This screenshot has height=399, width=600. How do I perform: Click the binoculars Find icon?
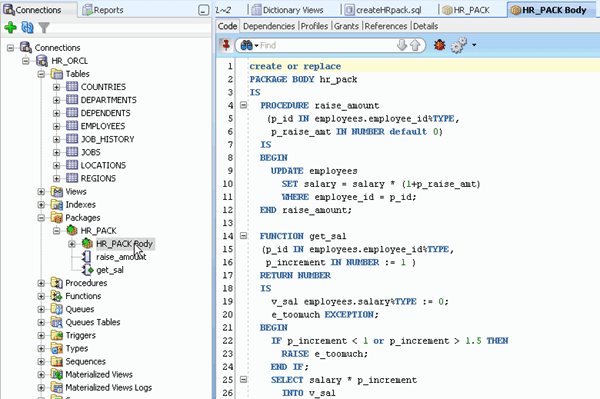(x=246, y=46)
